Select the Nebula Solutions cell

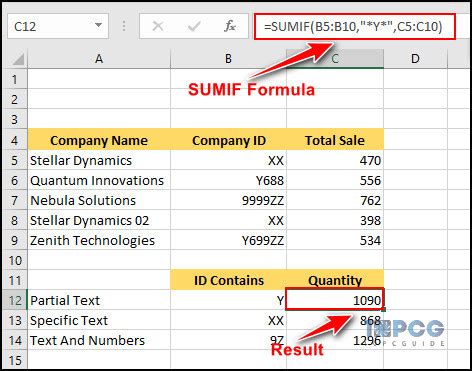[x=99, y=200]
